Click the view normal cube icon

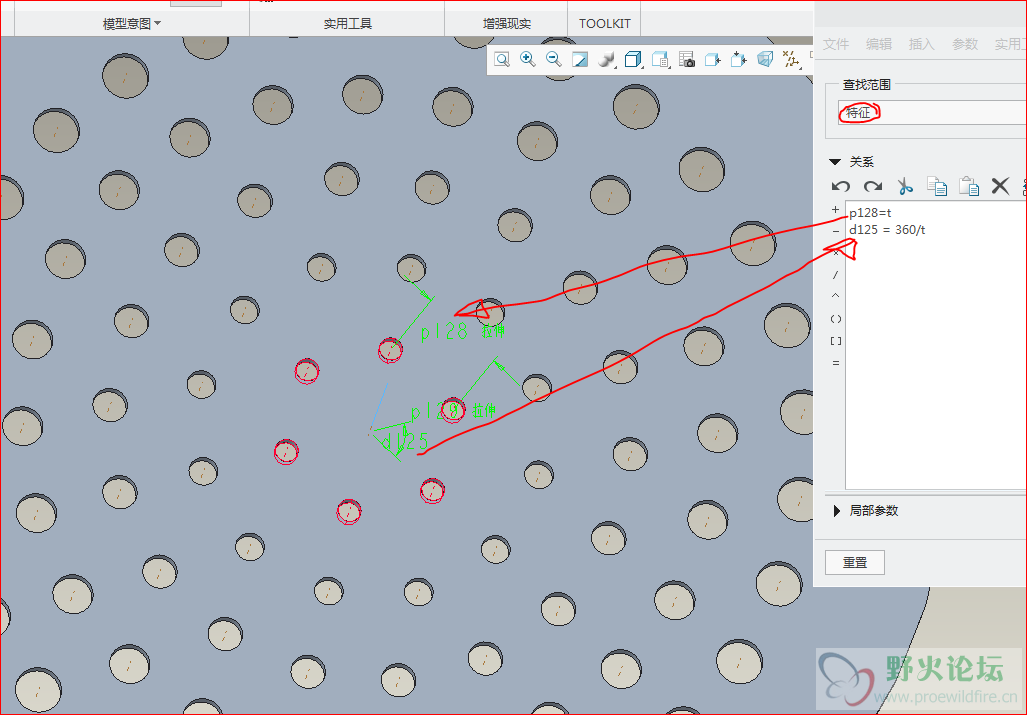(739, 60)
